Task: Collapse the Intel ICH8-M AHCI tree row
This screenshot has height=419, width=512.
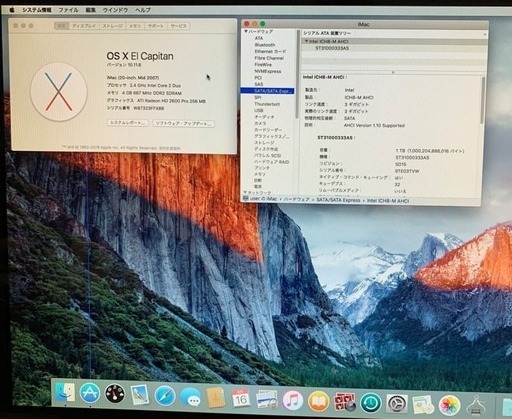Action: click(x=306, y=41)
